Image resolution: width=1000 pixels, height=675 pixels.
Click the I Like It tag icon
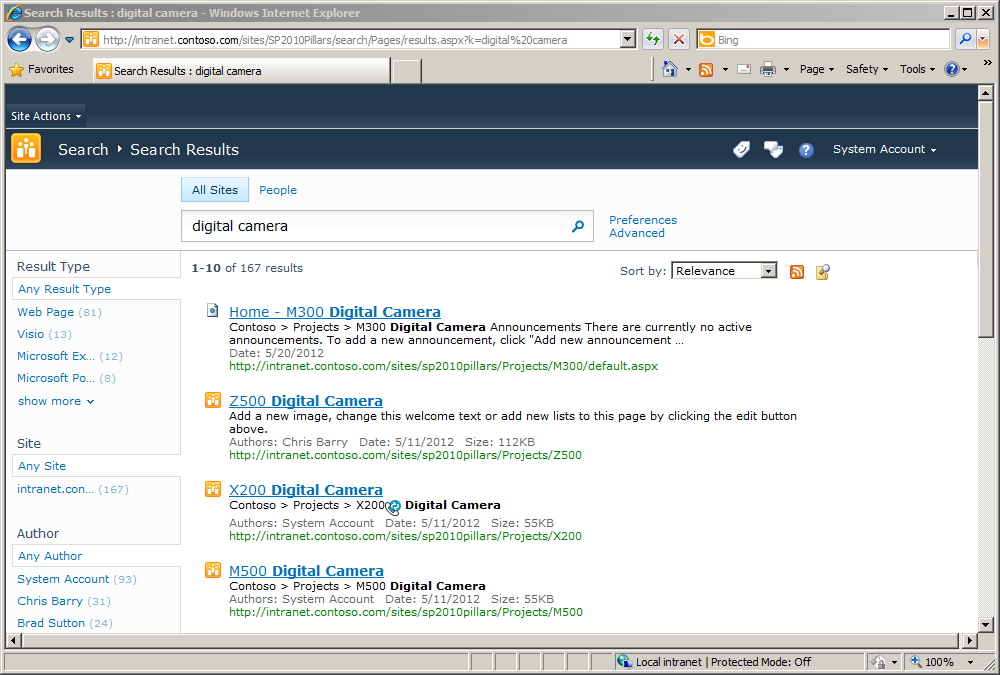(x=741, y=149)
